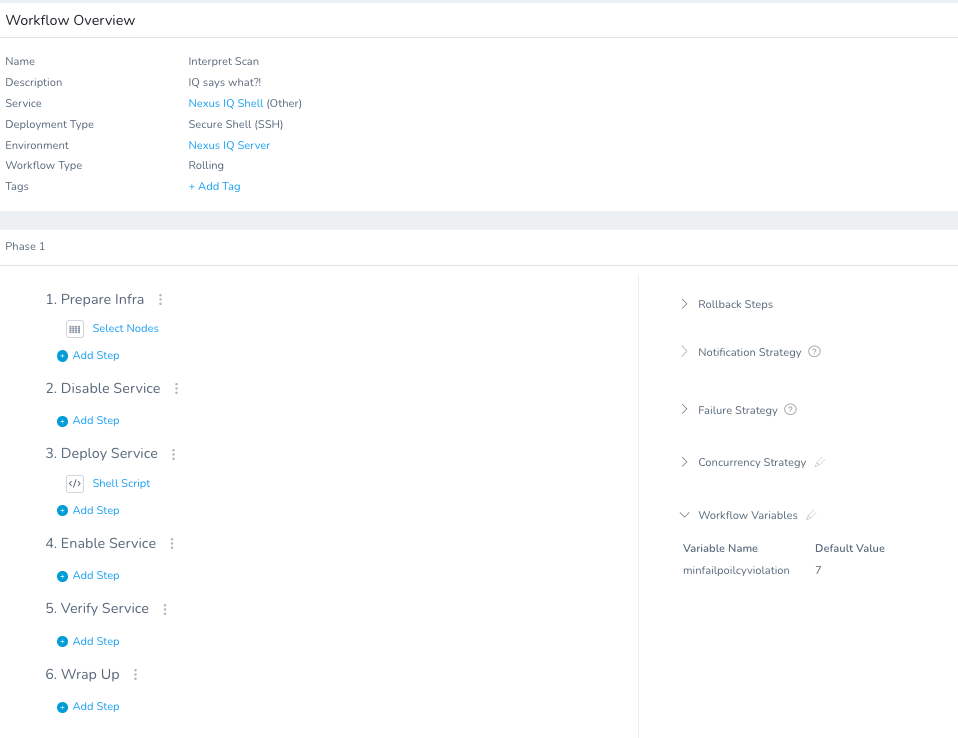
Task: Click the 'Phase 1' label
Action: point(25,246)
